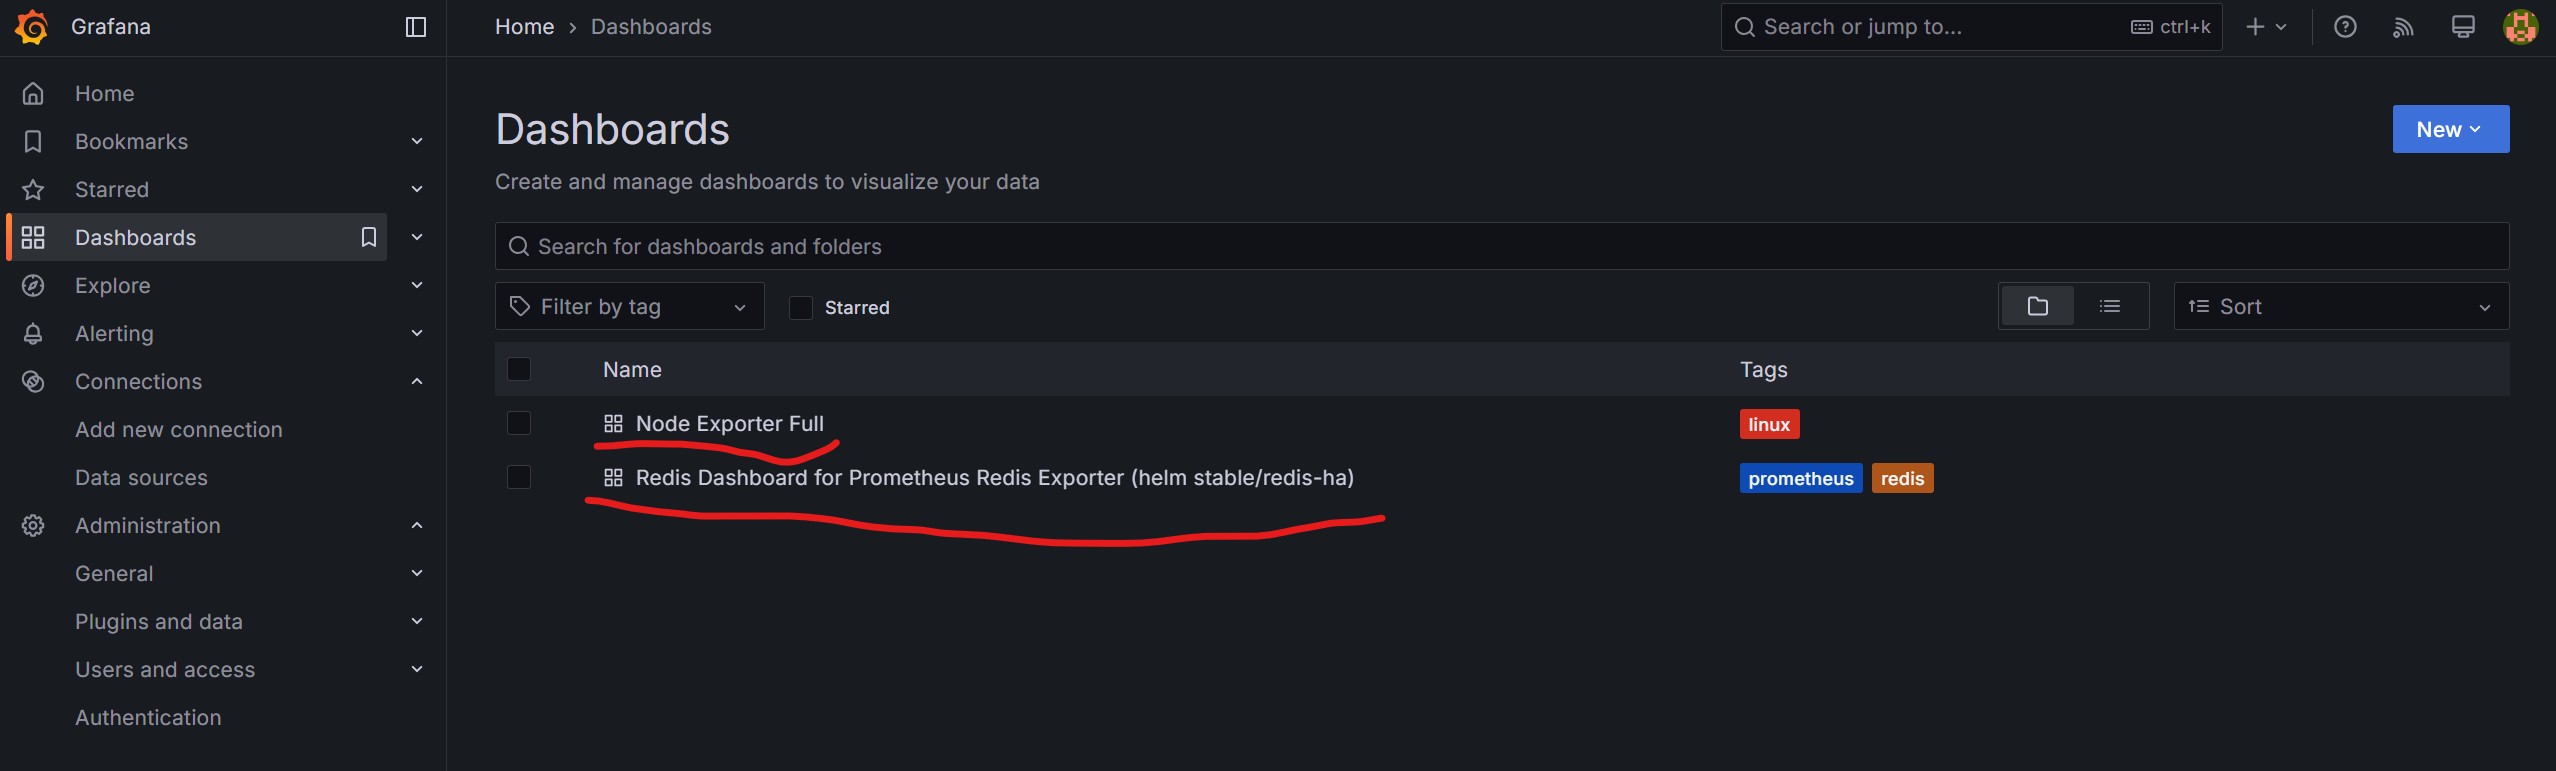Switch to folder view icon
This screenshot has height=771, width=2556.
click(x=2037, y=306)
